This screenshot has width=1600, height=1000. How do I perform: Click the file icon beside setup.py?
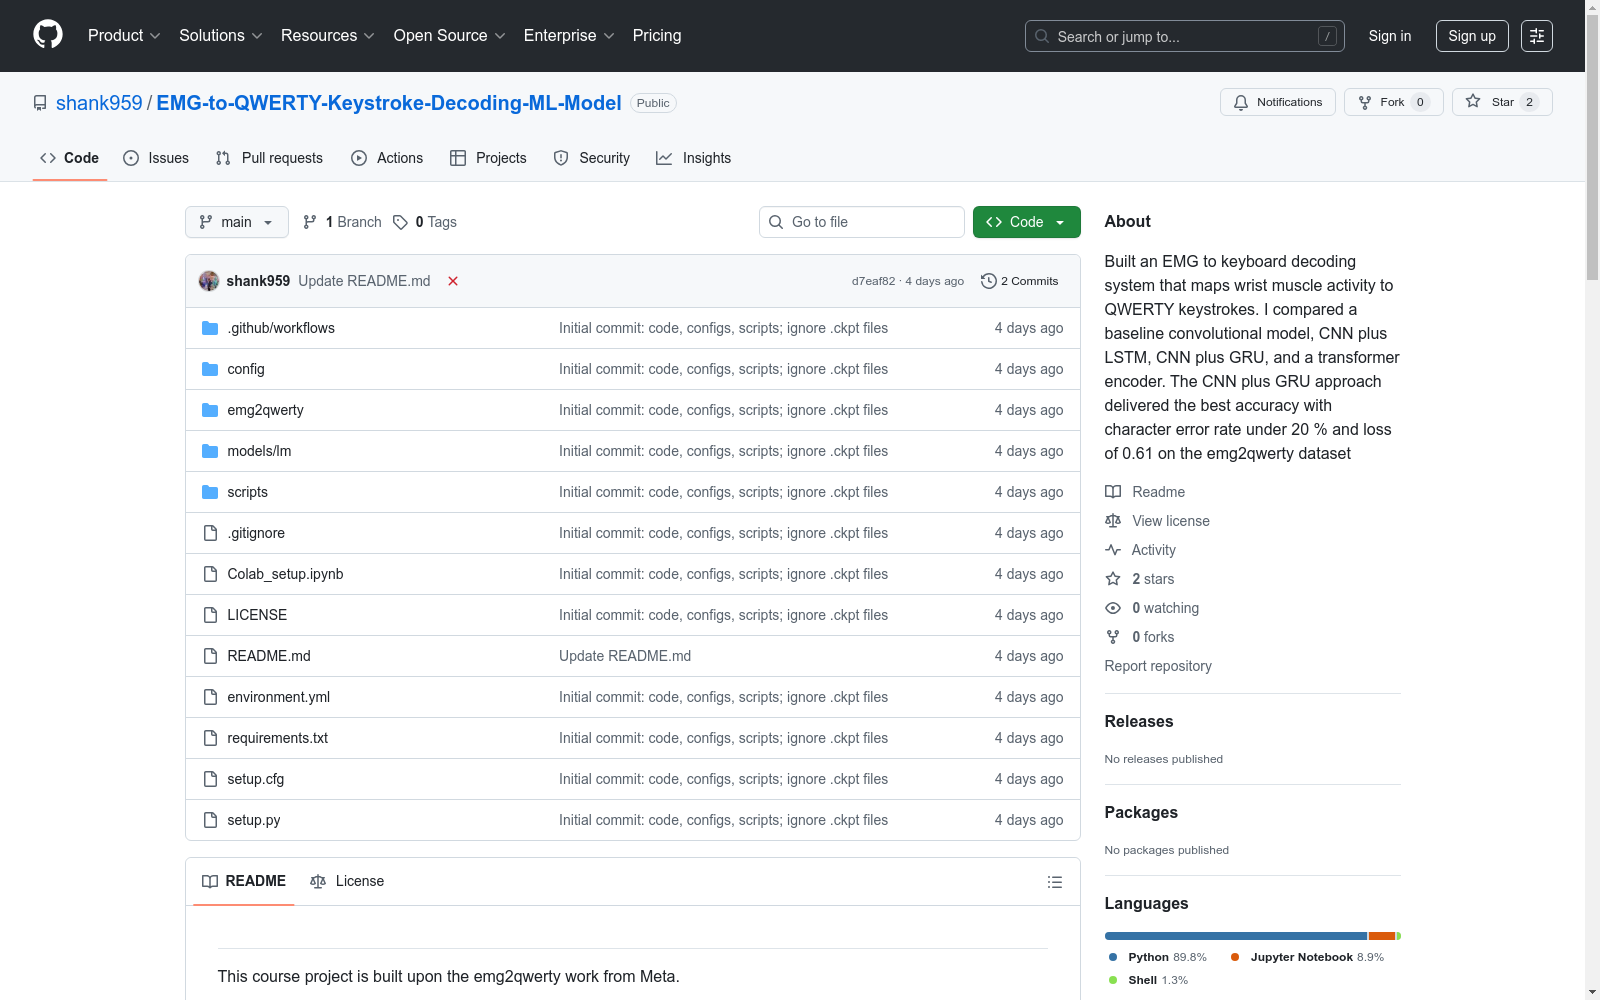click(210, 820)
